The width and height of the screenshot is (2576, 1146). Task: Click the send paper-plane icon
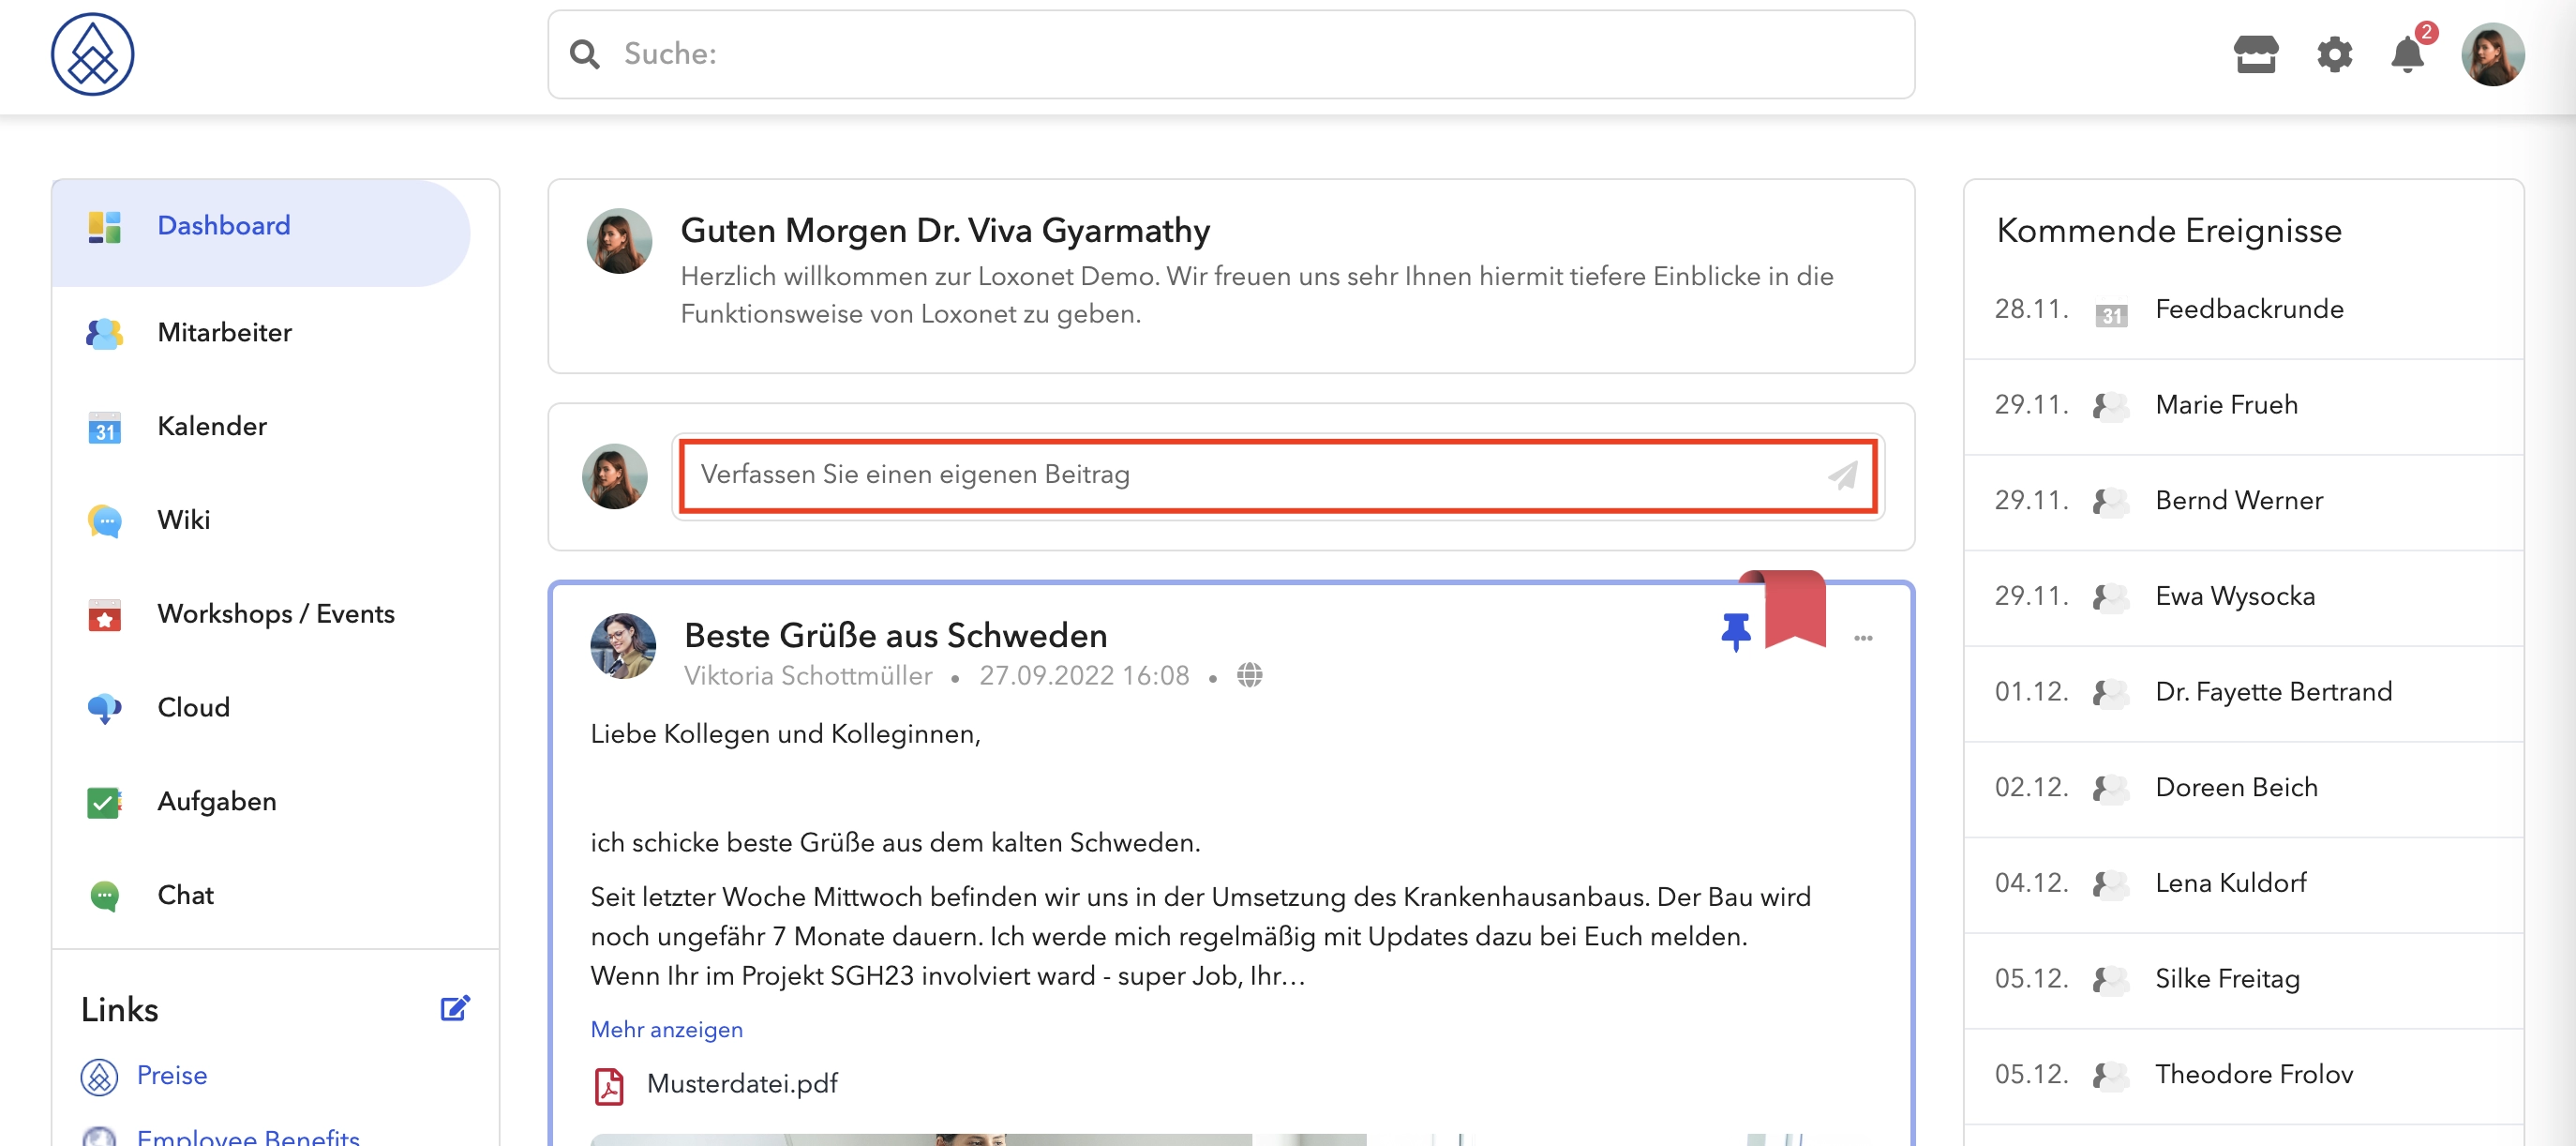point(1842,475)
